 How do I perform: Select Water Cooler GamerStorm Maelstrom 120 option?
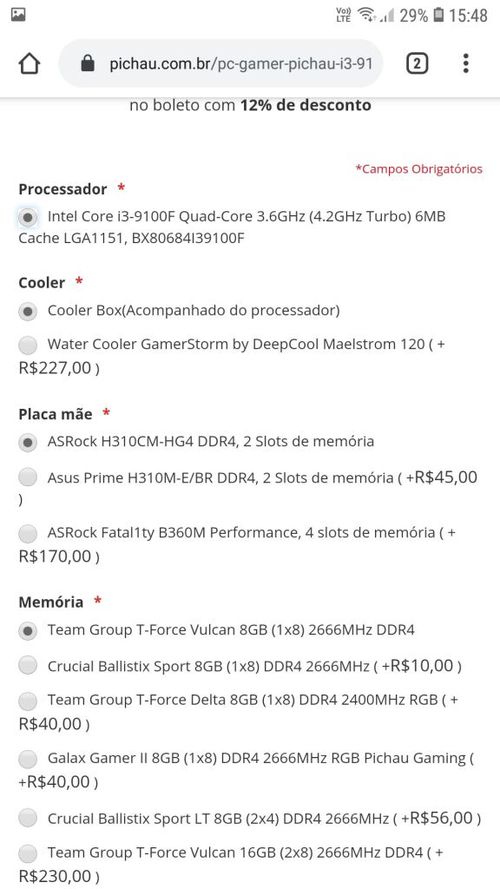[28, 344]
